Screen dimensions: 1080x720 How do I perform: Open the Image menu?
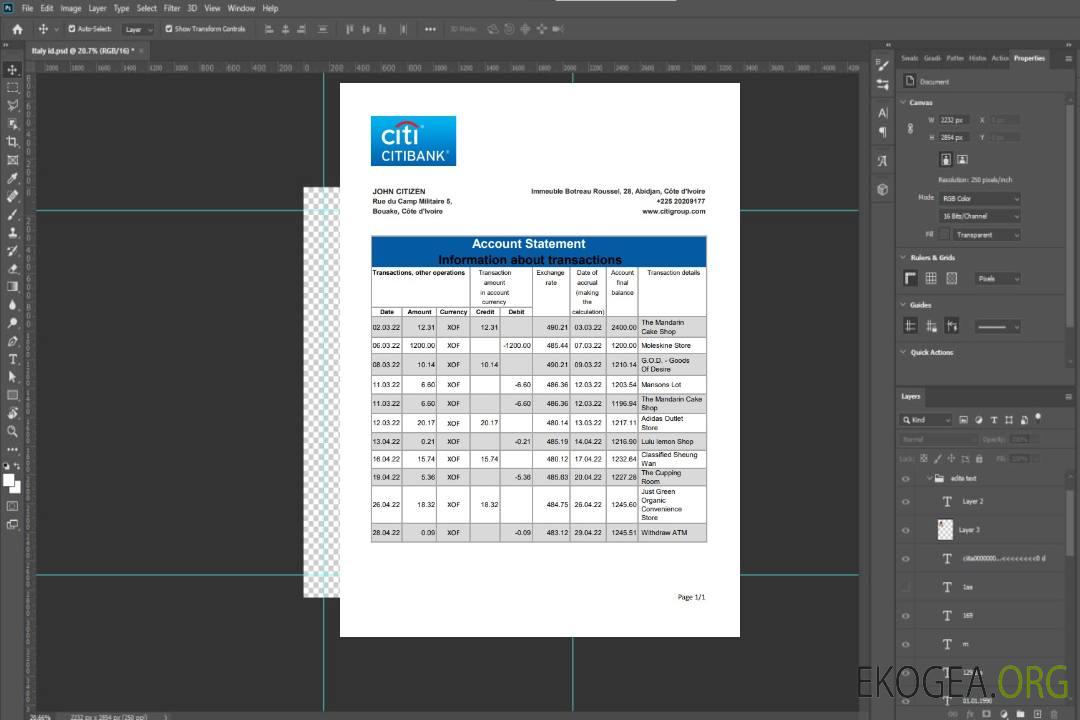[x=70, y=8]
